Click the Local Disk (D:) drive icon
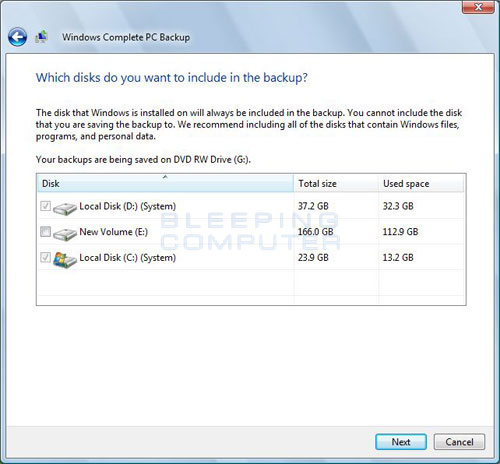This screenshot has width=500, height=464. [65, 208]
